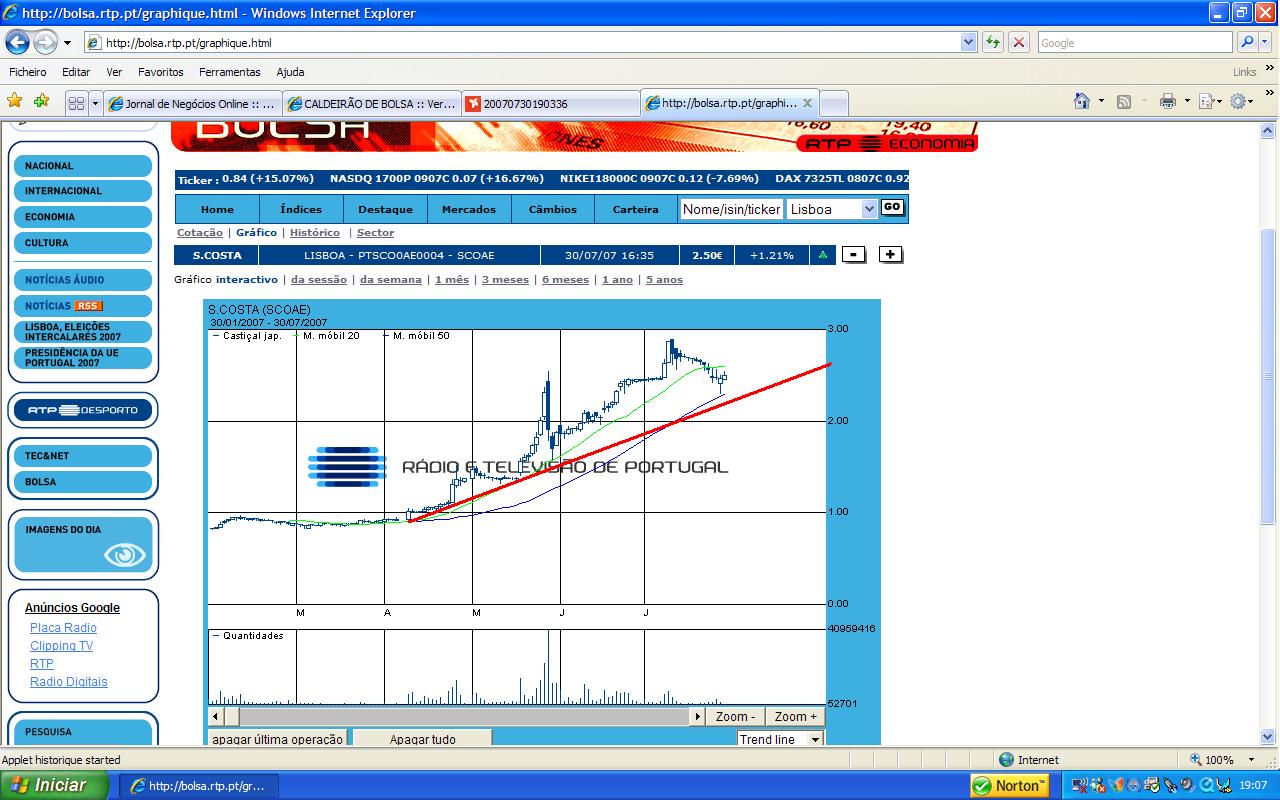
Task: Show the 1 mês chart period
Action: click(x=452, y=280)
